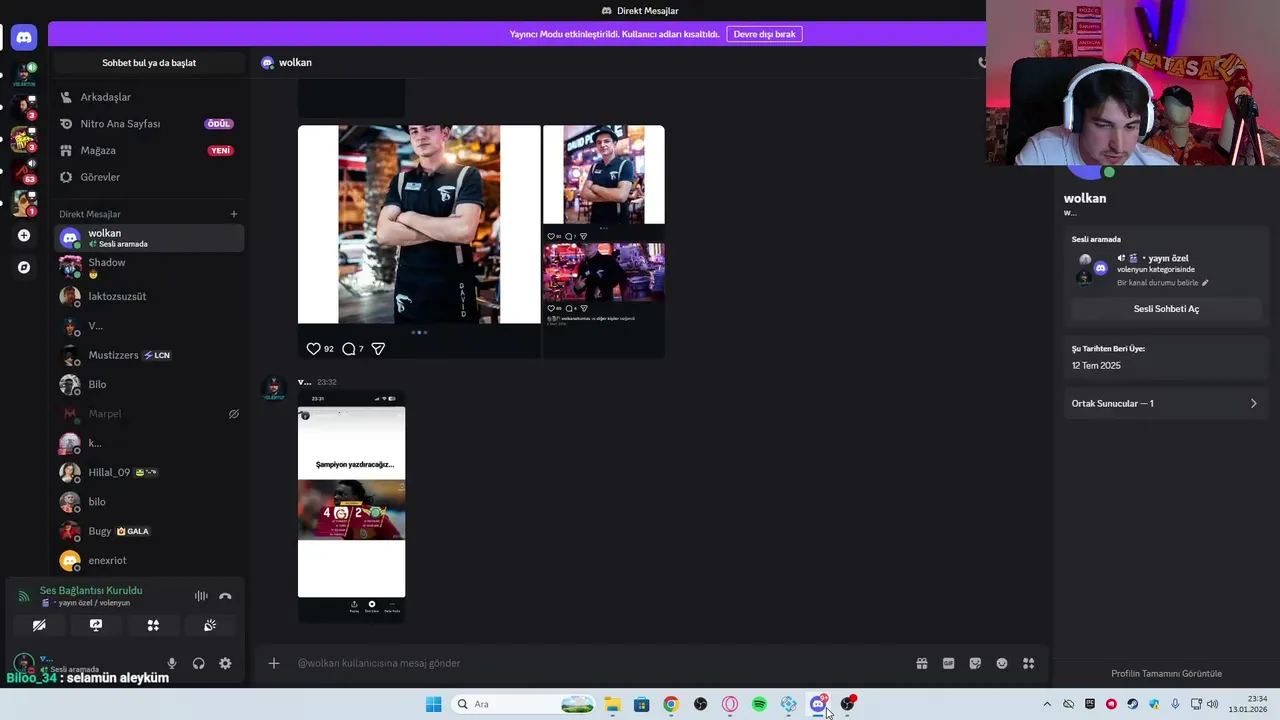Open GIF picker
The width and height of the screenshot is (1280, 720).
(x=949, y=663)
